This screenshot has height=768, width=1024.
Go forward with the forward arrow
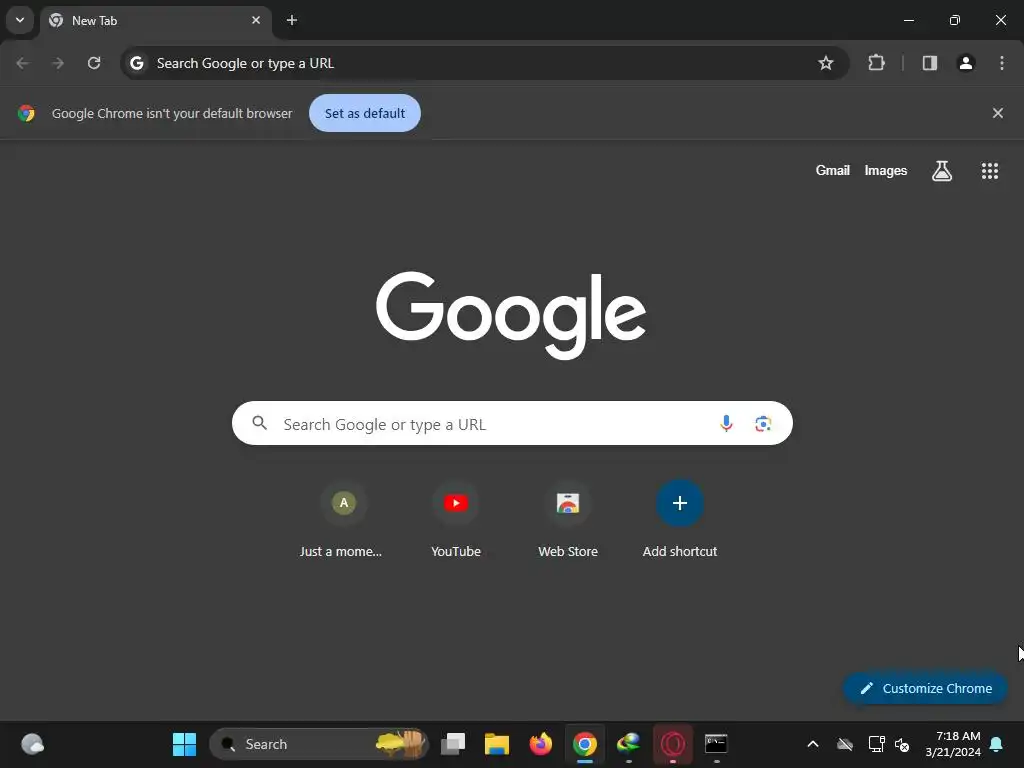[x=58, y=63]
